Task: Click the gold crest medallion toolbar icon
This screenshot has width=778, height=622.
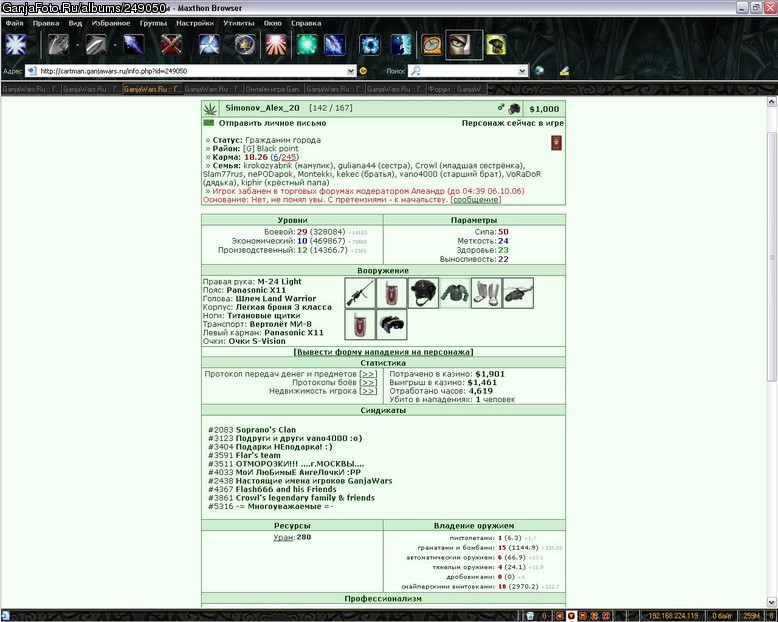Action: pos(246,45)
